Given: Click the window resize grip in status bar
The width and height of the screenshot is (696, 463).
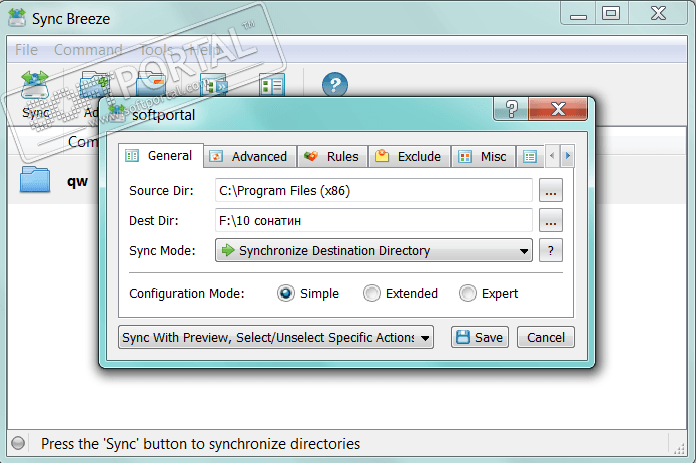Looking at the screenshot, I should (x=679, y=448).
